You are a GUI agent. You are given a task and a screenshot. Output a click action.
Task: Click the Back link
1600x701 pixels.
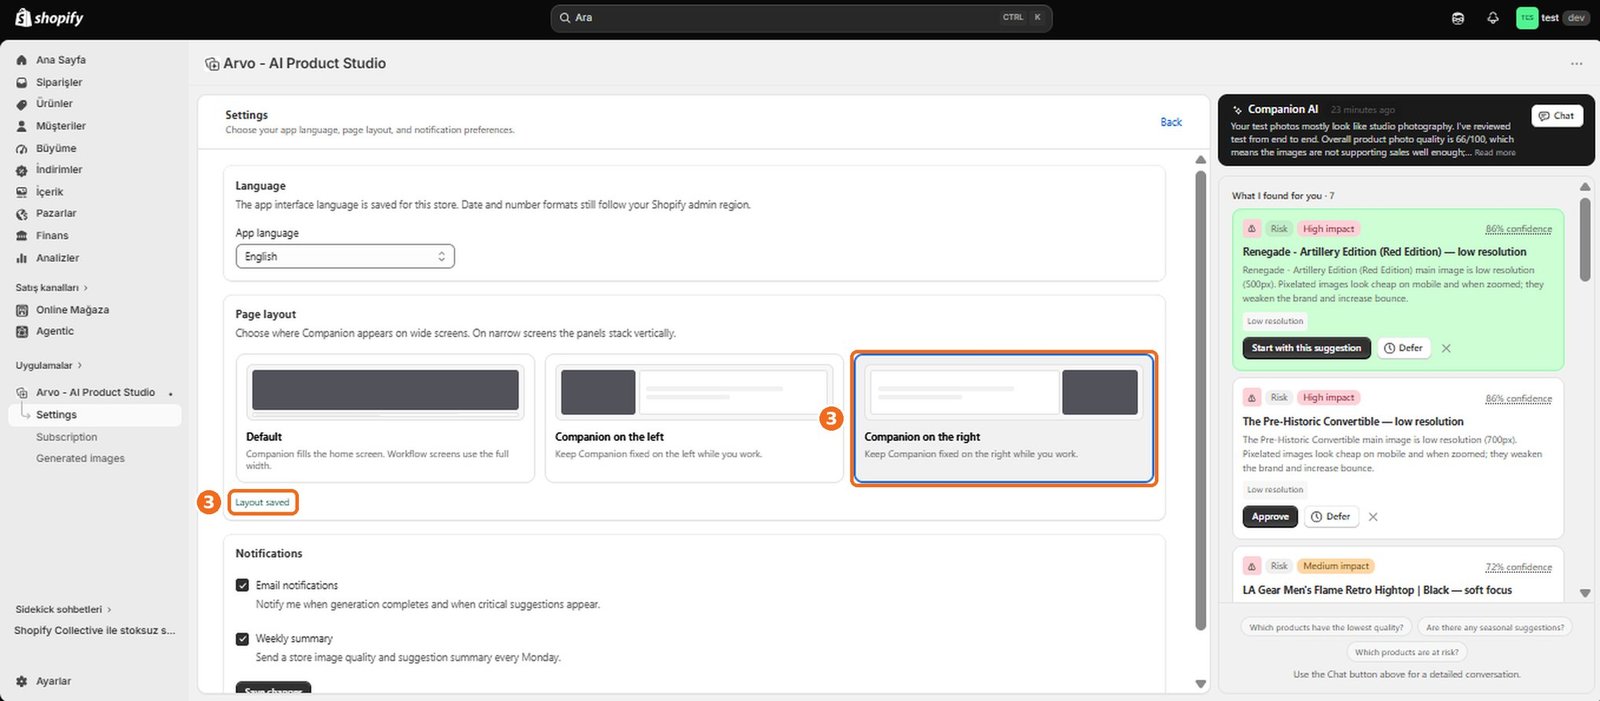[x=1171, y=122]
